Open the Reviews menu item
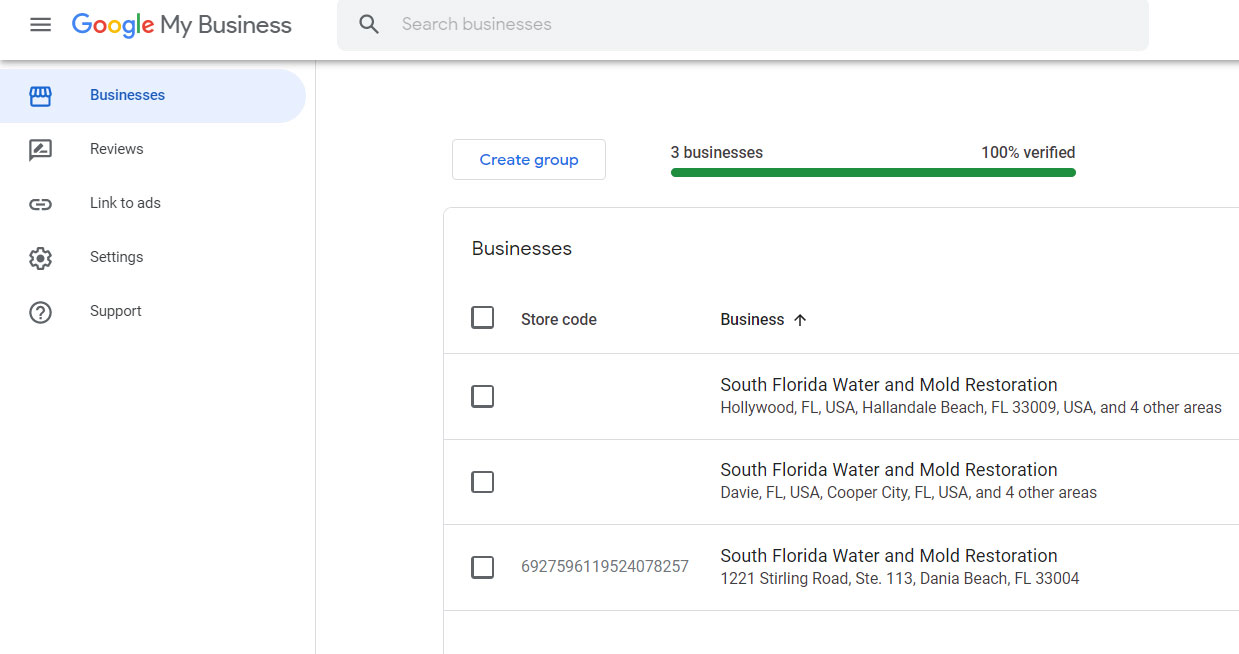 point(117,149)
